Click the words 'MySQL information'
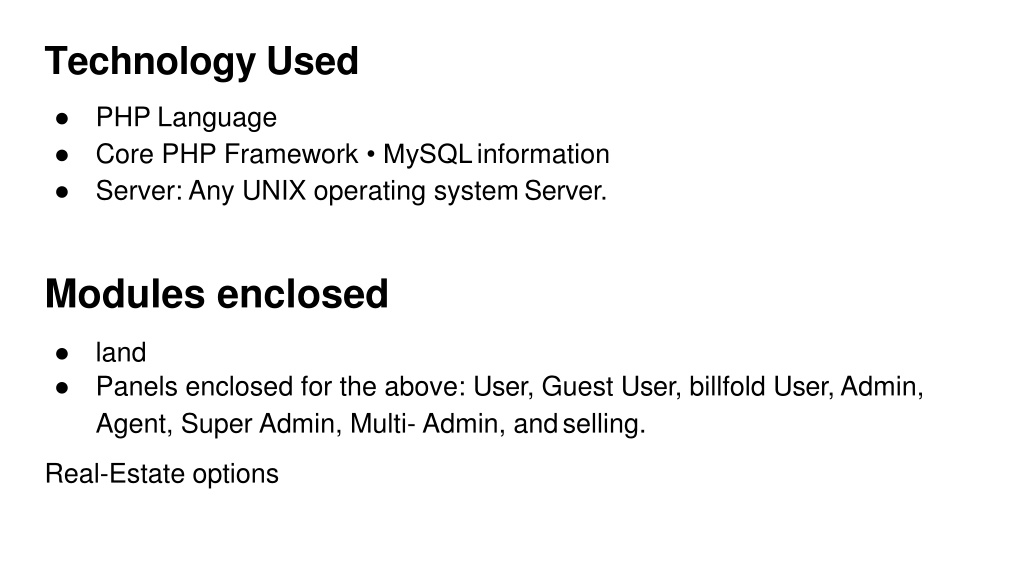Viewport: 1024px width, 576px height. point(496,154)
